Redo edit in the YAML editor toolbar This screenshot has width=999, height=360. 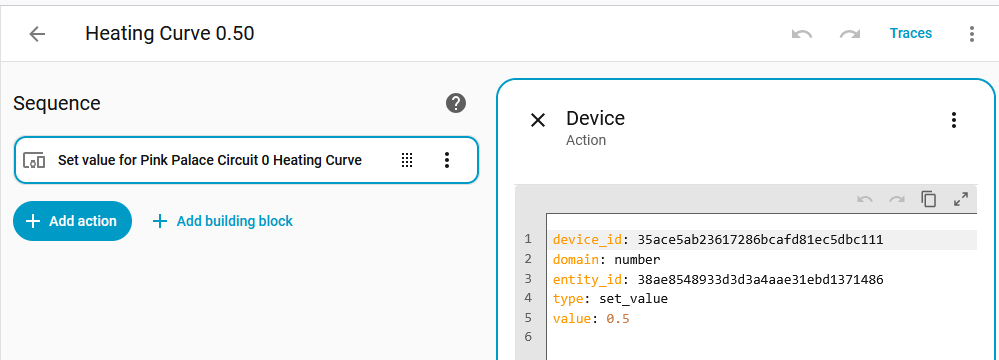click(x=897, y=199)
